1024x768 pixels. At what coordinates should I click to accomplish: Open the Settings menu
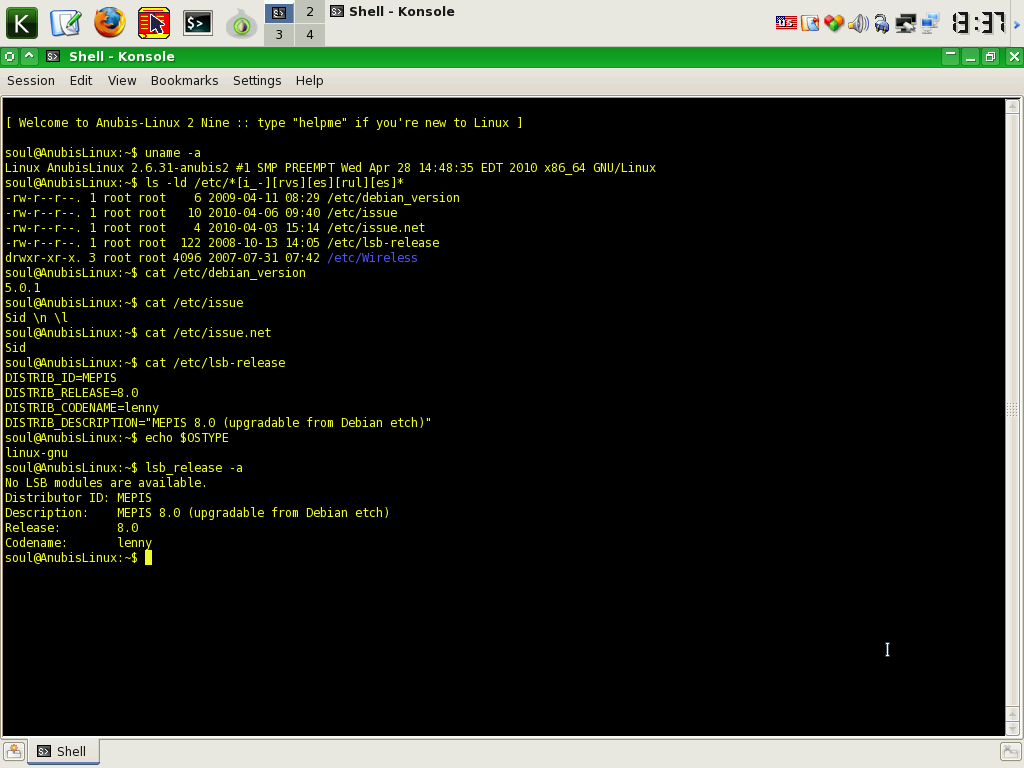tap(257, 80)
